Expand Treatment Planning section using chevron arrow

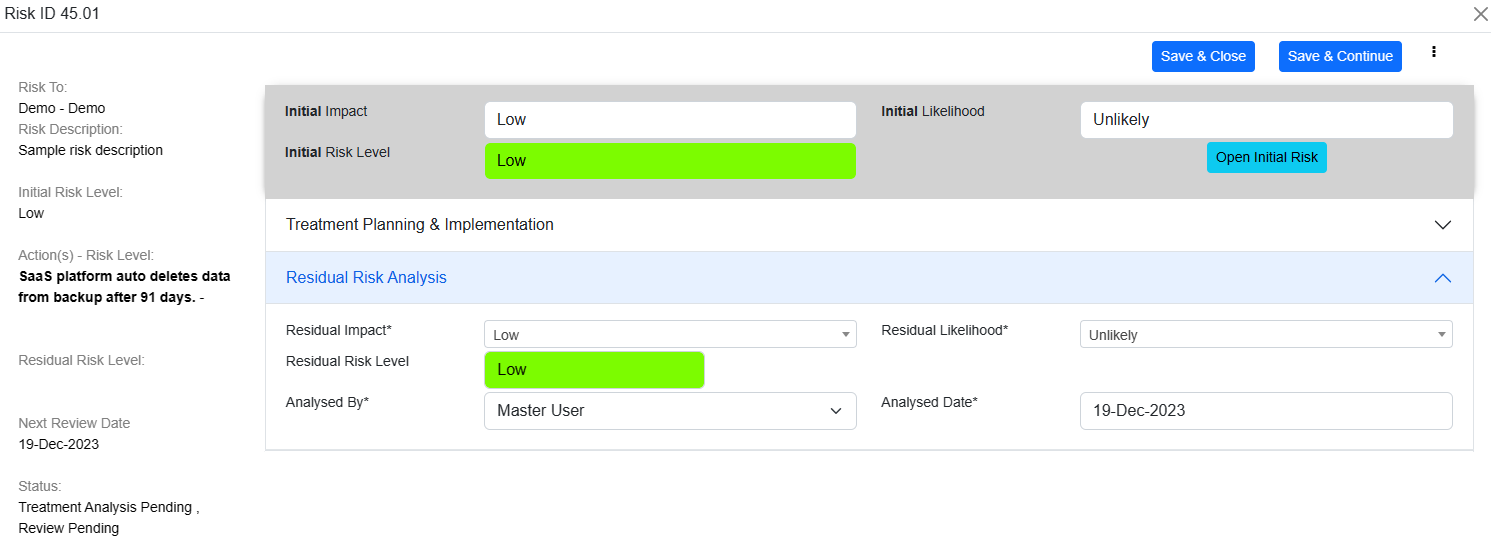pyautogui.click(x=1442, y=225)
